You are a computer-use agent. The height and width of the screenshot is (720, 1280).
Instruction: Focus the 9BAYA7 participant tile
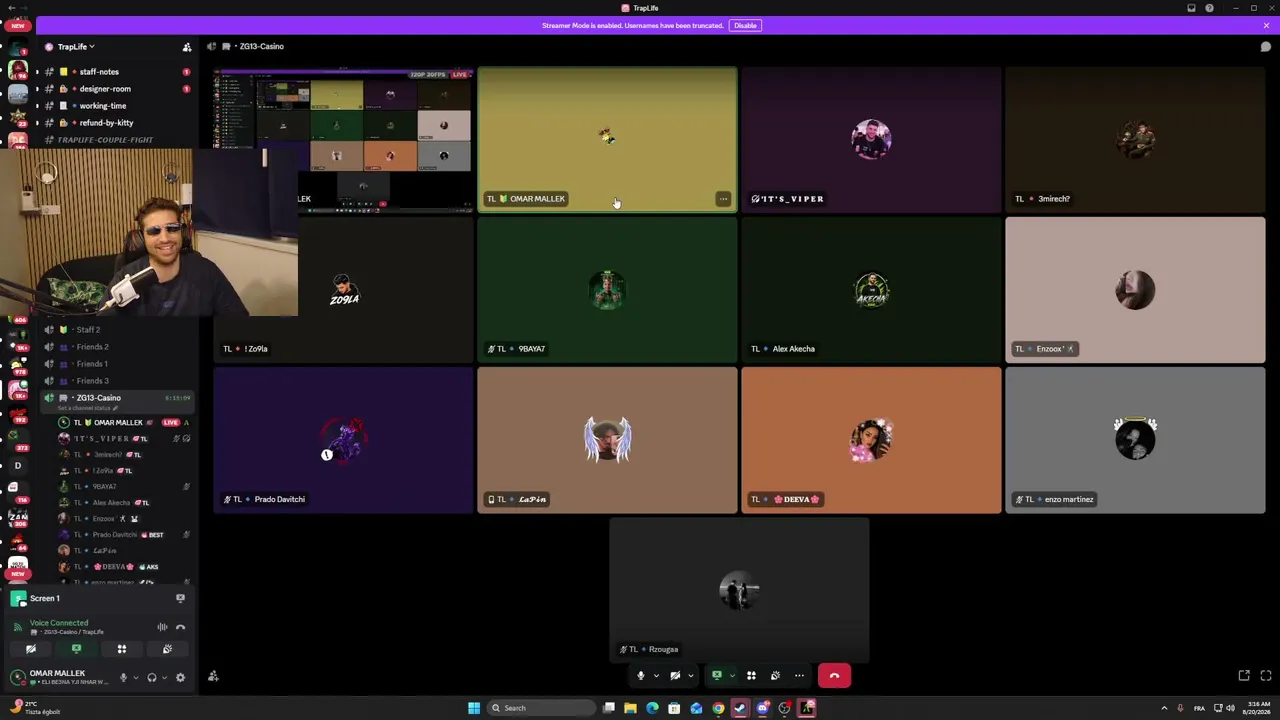point(607,290)
